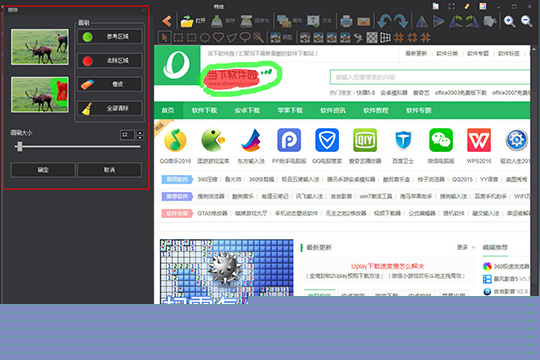Close the removal dialog with X
The image size is (540, 360).
click(143, 10)
